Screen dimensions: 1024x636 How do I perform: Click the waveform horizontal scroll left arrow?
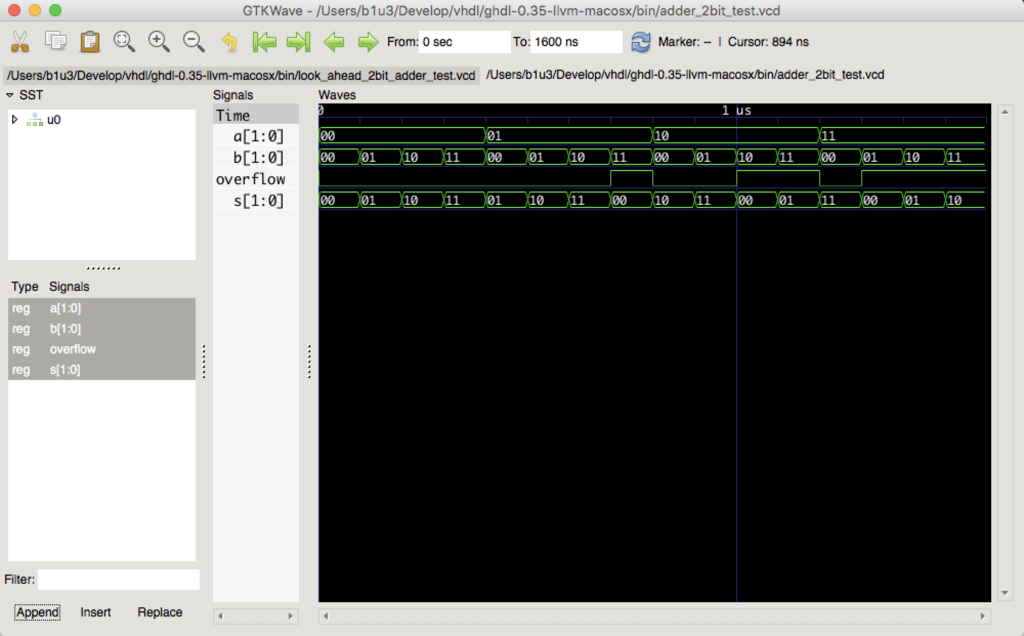(326, 616)
